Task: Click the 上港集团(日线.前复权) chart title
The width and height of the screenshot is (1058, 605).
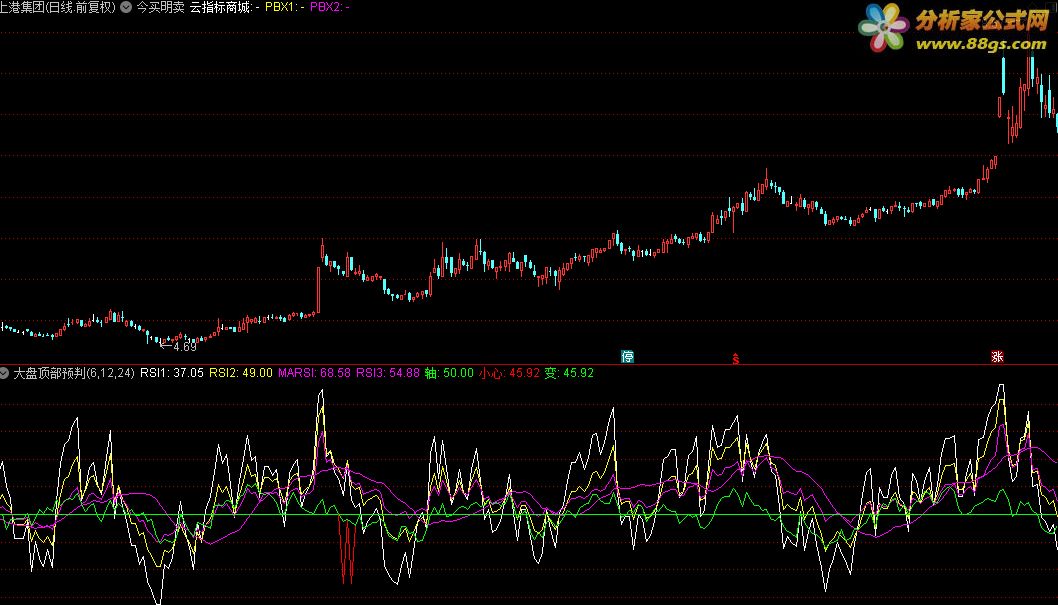Action: [x=58, y=7]
